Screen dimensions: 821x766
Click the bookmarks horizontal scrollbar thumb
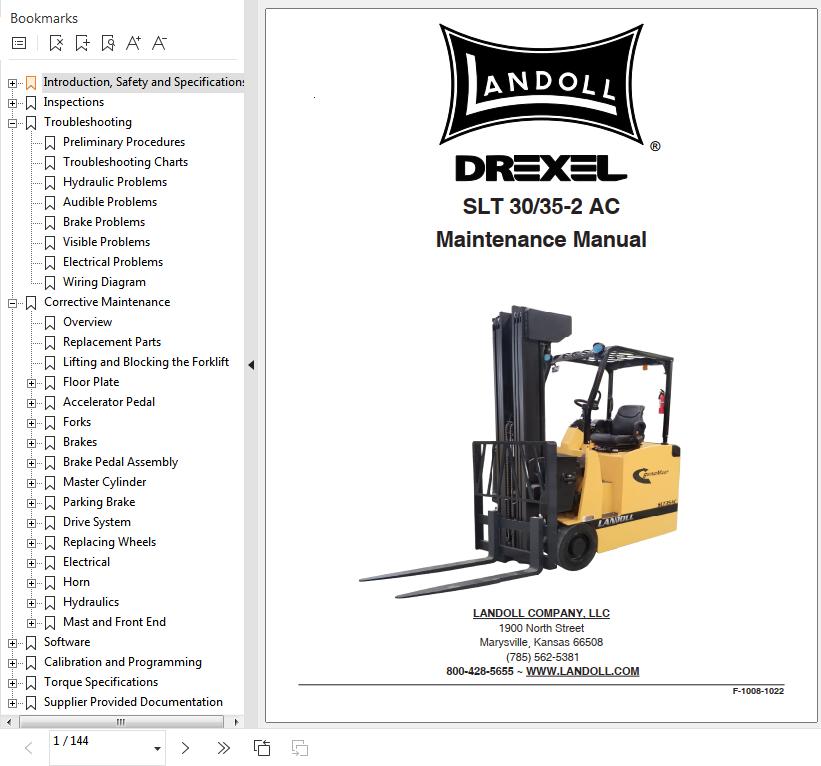point(121,722)
